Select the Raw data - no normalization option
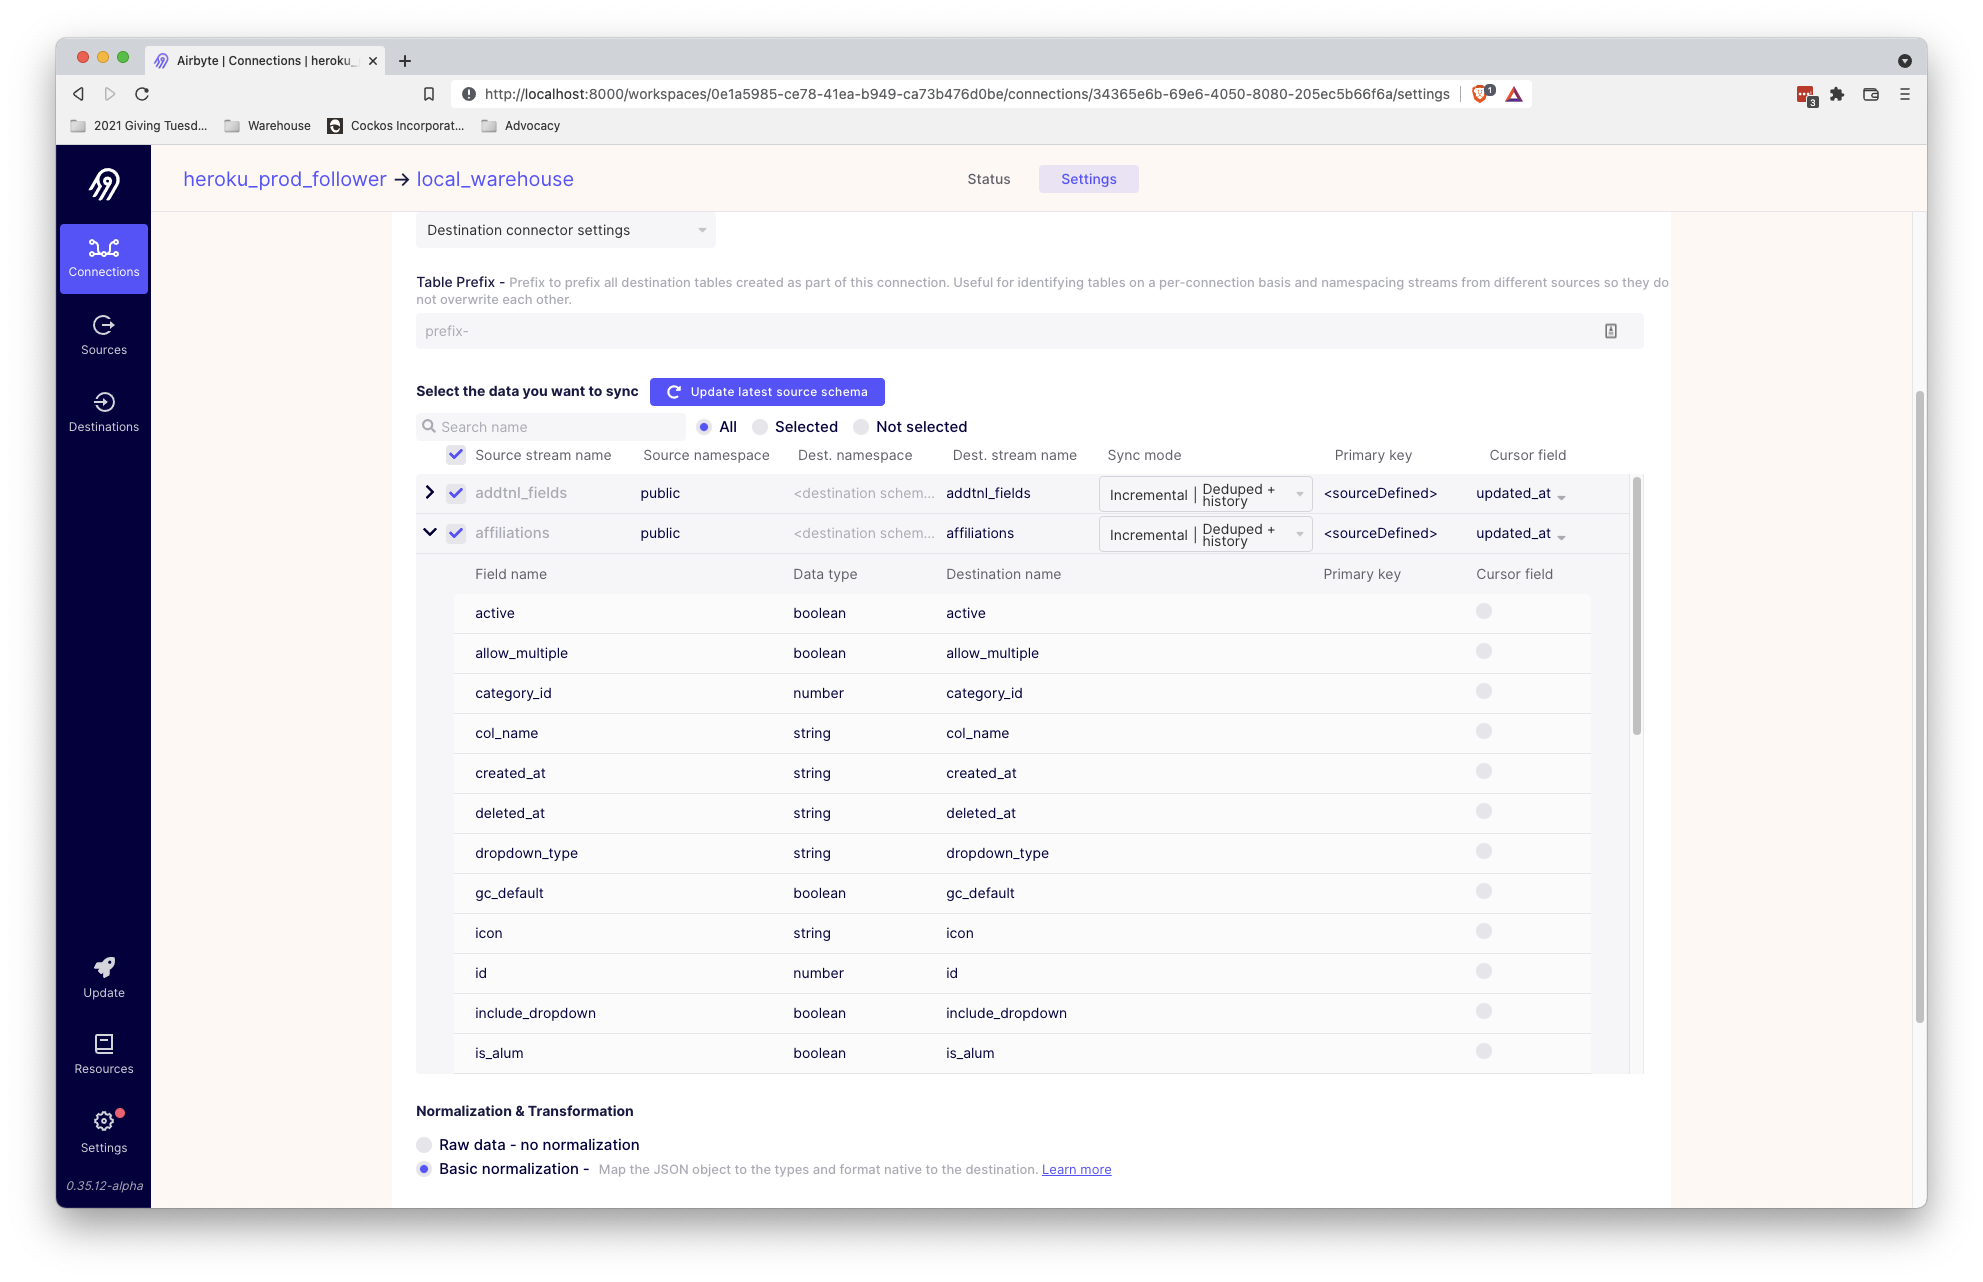 (424, 1144)
